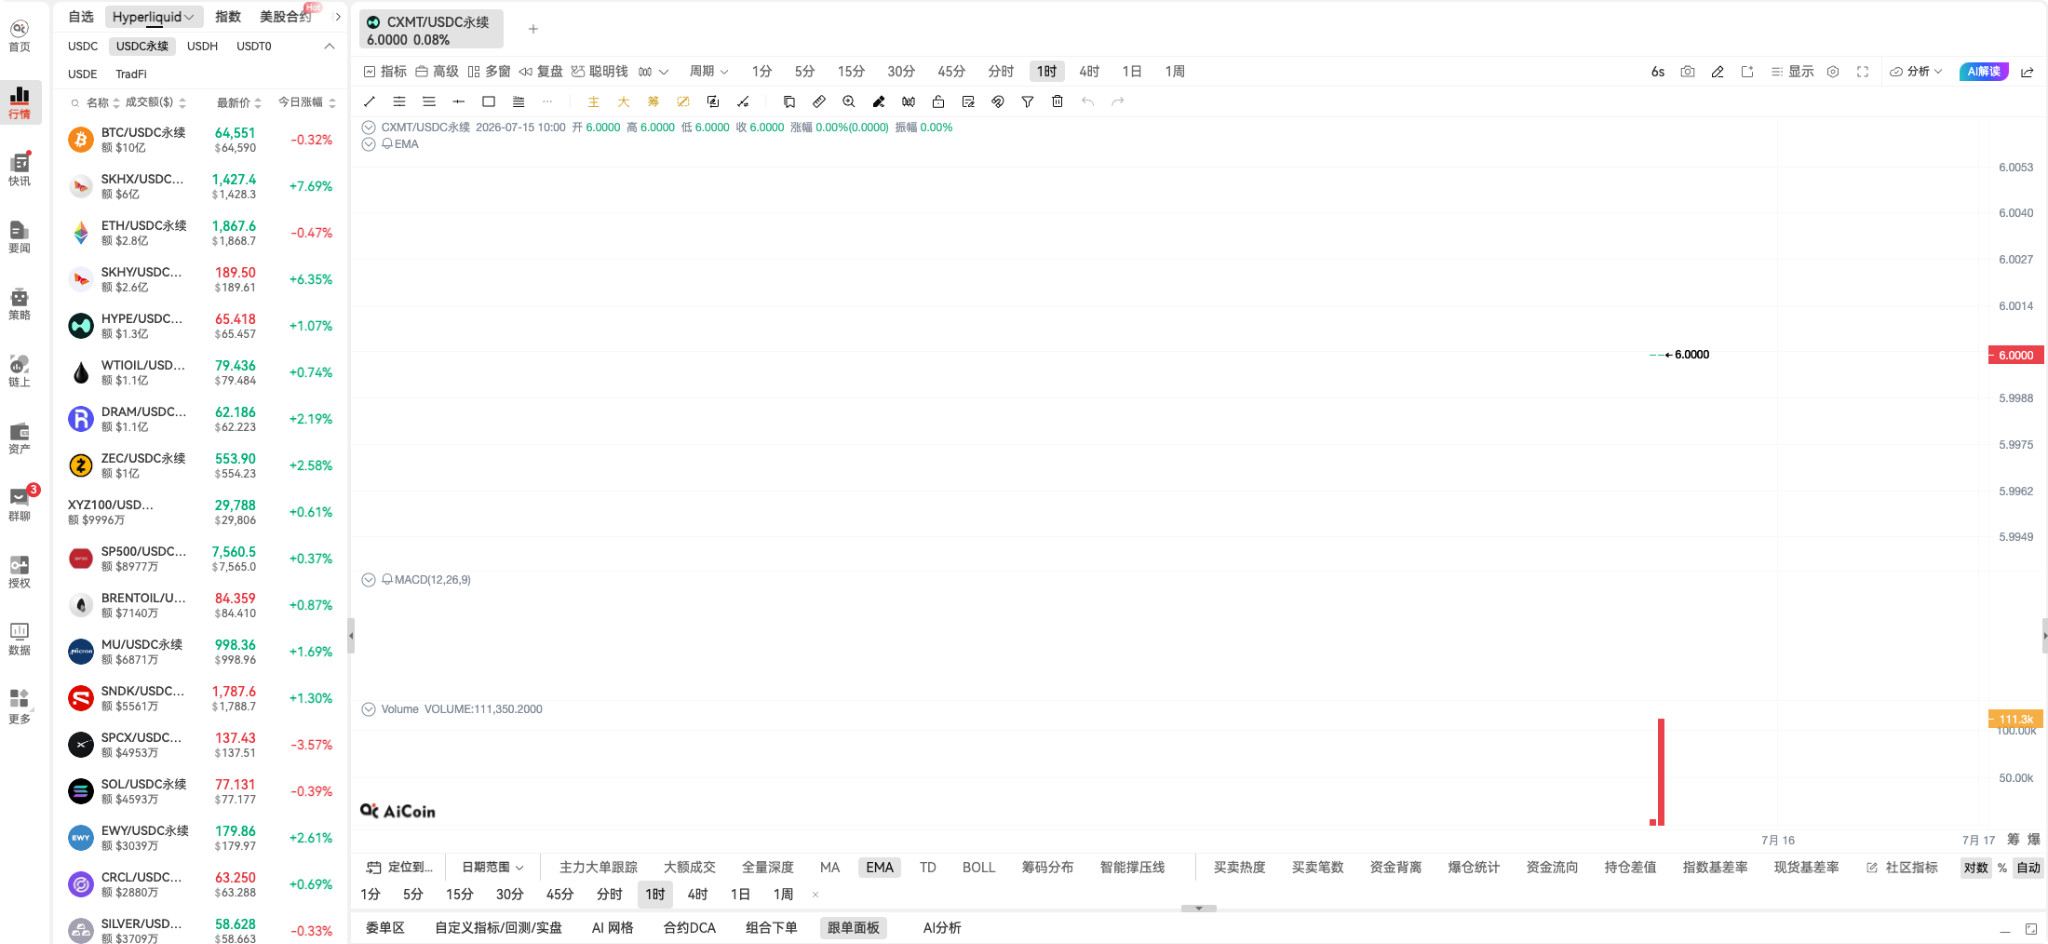Select the ruler measure tool

818,101
